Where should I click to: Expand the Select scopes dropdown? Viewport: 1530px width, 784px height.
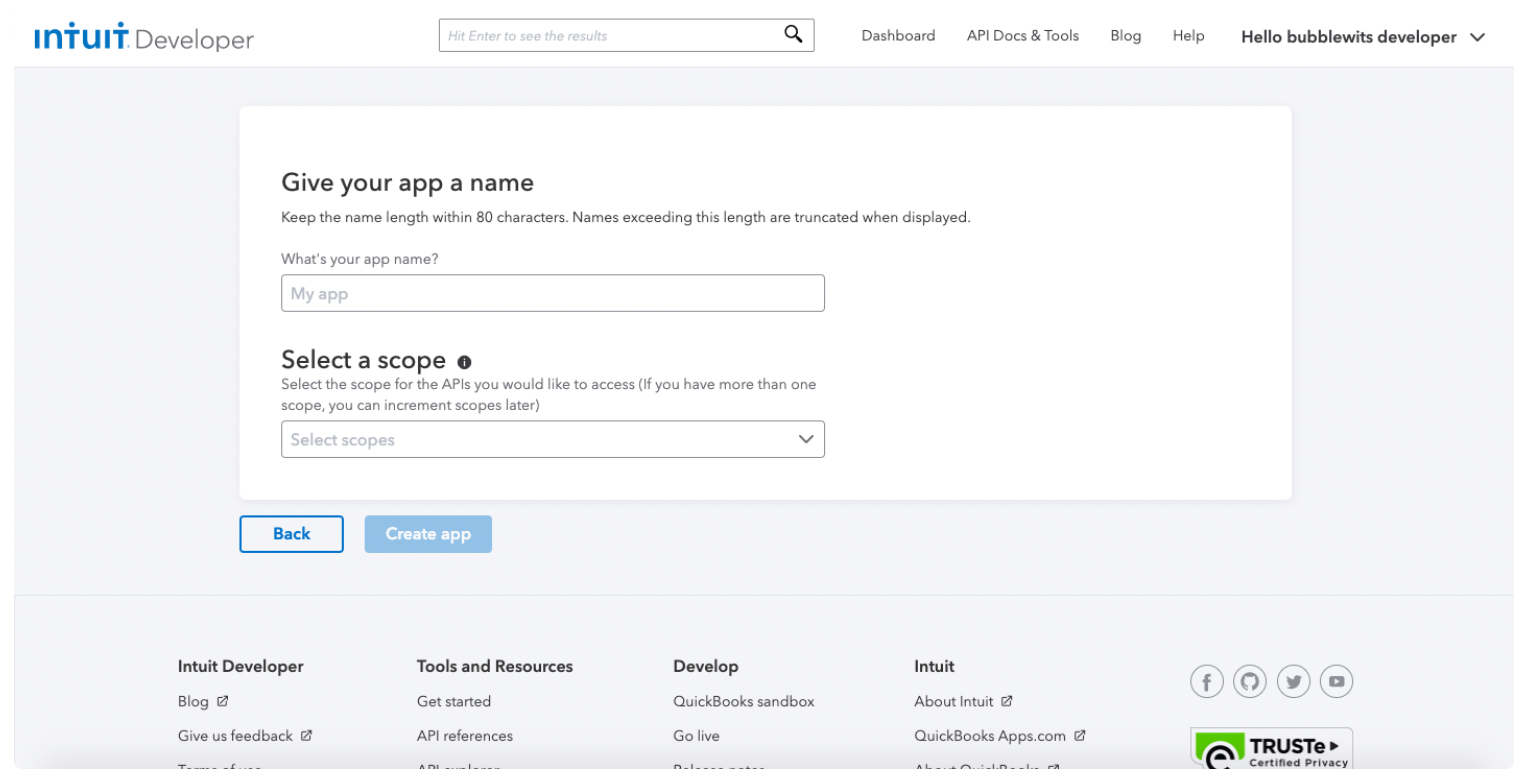[x=553, y=439]
